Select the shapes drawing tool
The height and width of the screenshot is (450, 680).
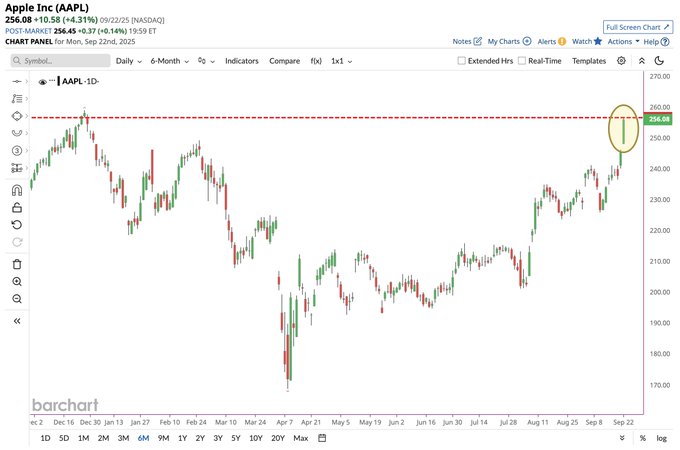point(16,116)
